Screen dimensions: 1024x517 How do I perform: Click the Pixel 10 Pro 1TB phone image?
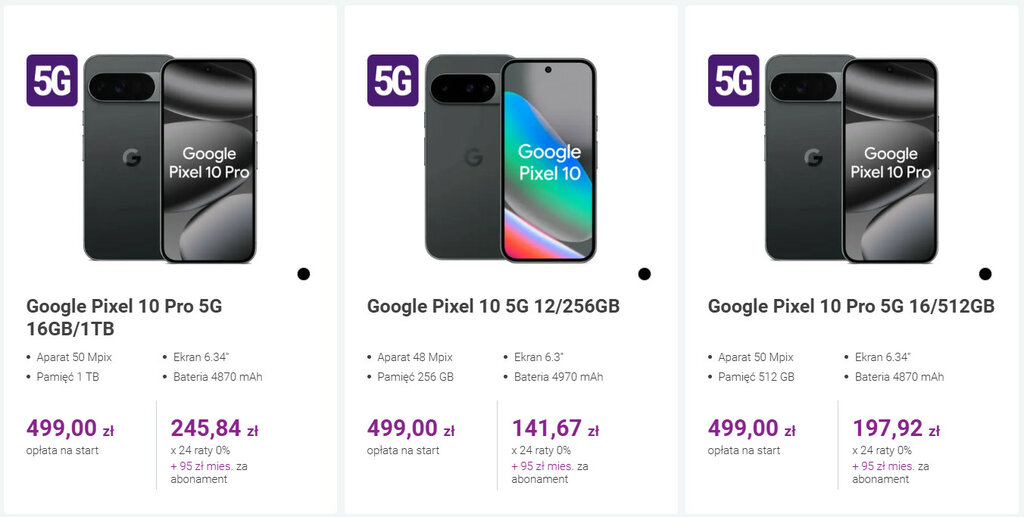[x=170, y=160]
